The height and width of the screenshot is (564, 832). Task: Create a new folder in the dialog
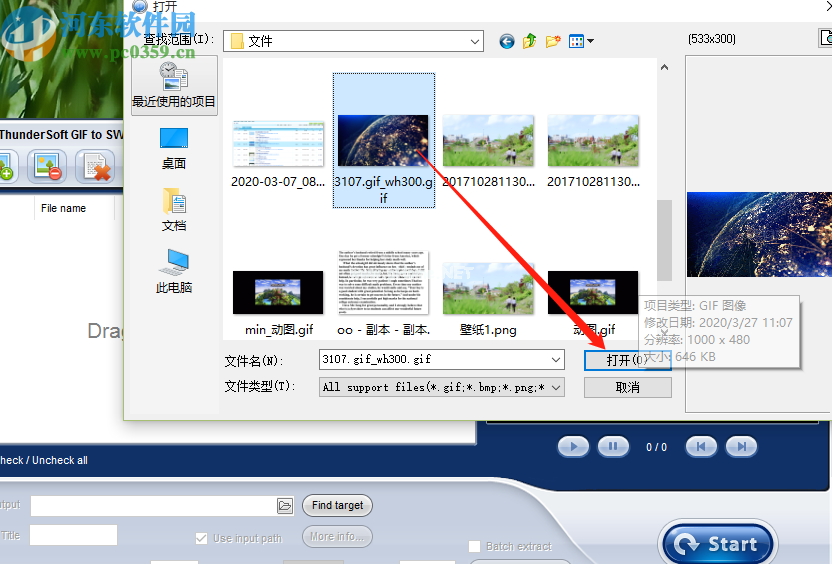(553, 41)
